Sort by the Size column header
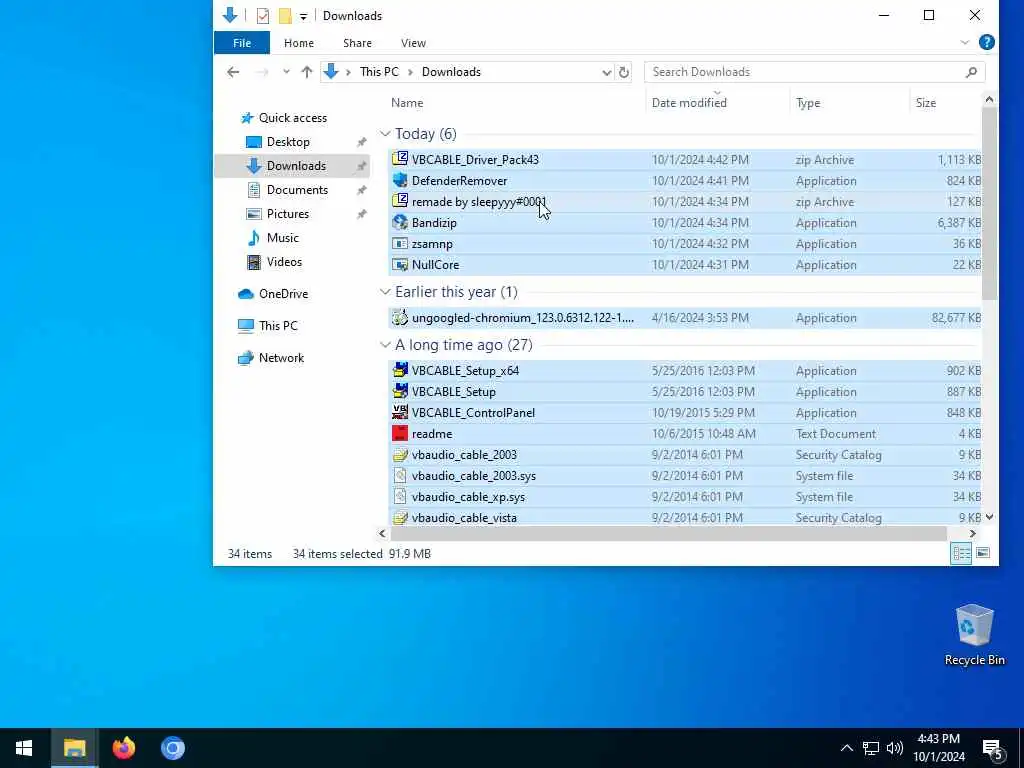The height and width of the screenshot is (768, 1024). [925, 103]
